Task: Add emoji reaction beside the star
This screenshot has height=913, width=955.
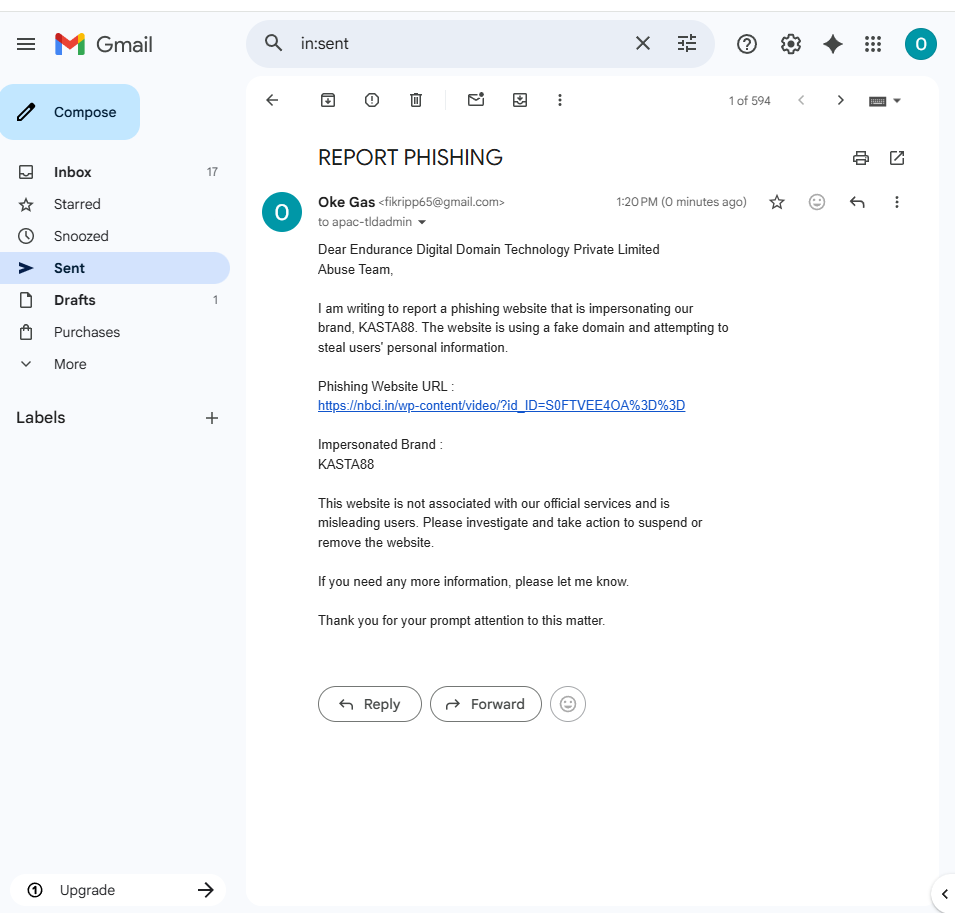Action: click(x=817, y=202)
